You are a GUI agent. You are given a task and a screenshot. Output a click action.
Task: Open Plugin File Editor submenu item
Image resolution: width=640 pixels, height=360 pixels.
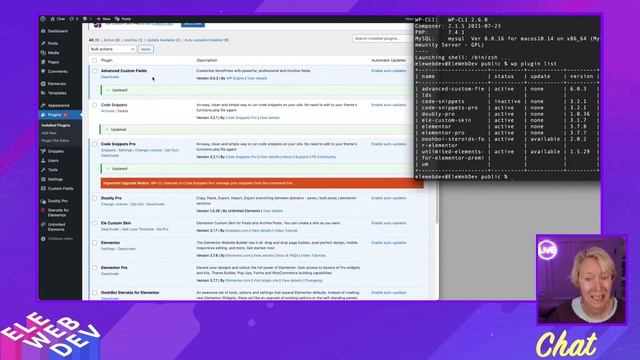click(56, 140)
